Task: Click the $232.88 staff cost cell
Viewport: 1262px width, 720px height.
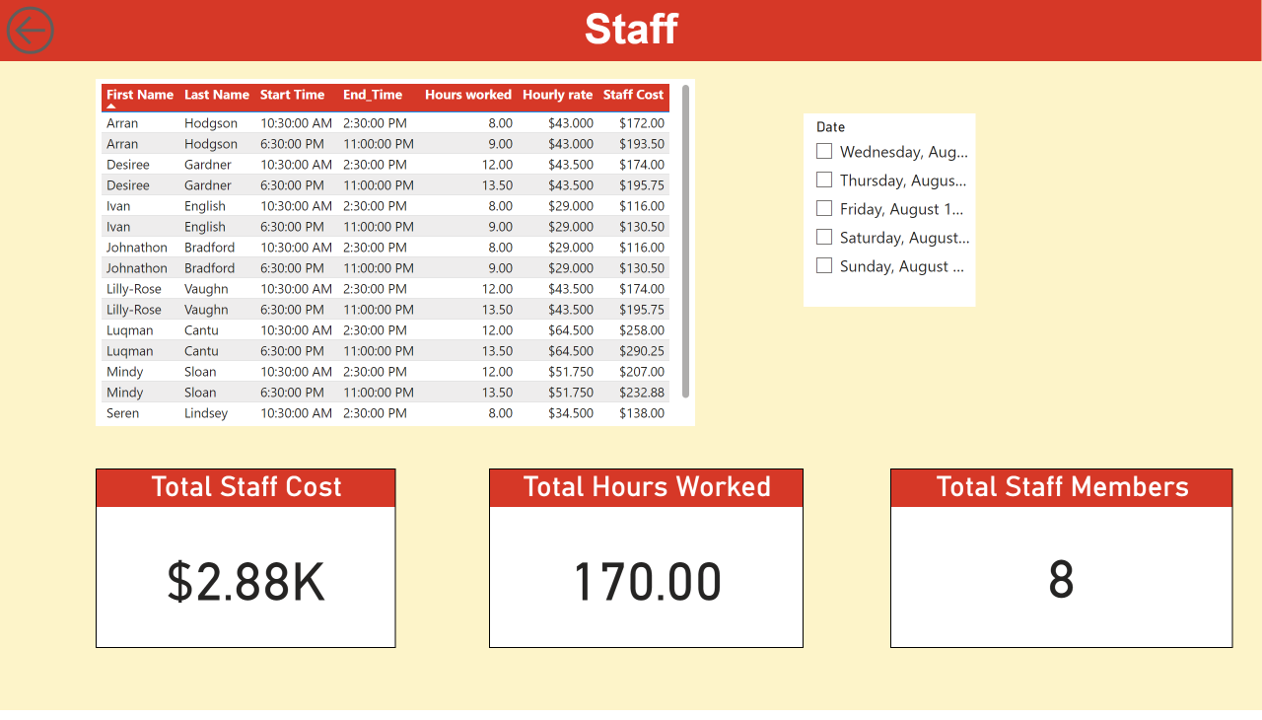Action: point(641,392)
